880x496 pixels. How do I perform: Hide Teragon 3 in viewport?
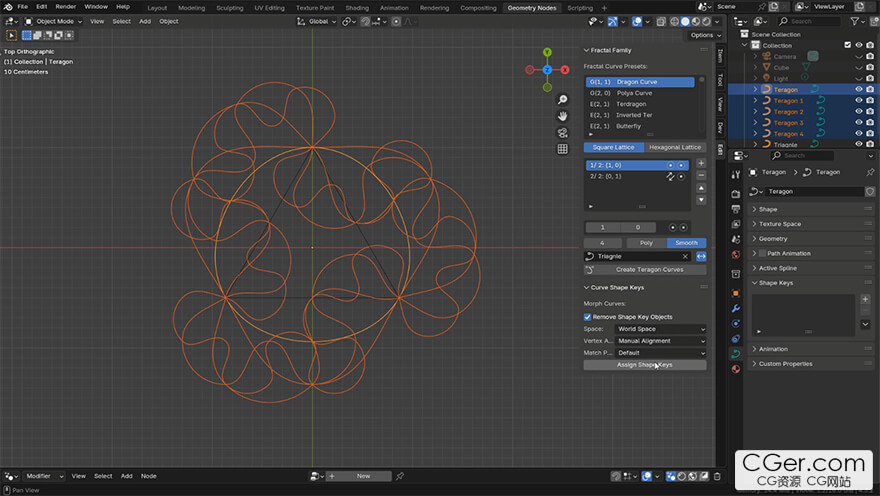859,122
